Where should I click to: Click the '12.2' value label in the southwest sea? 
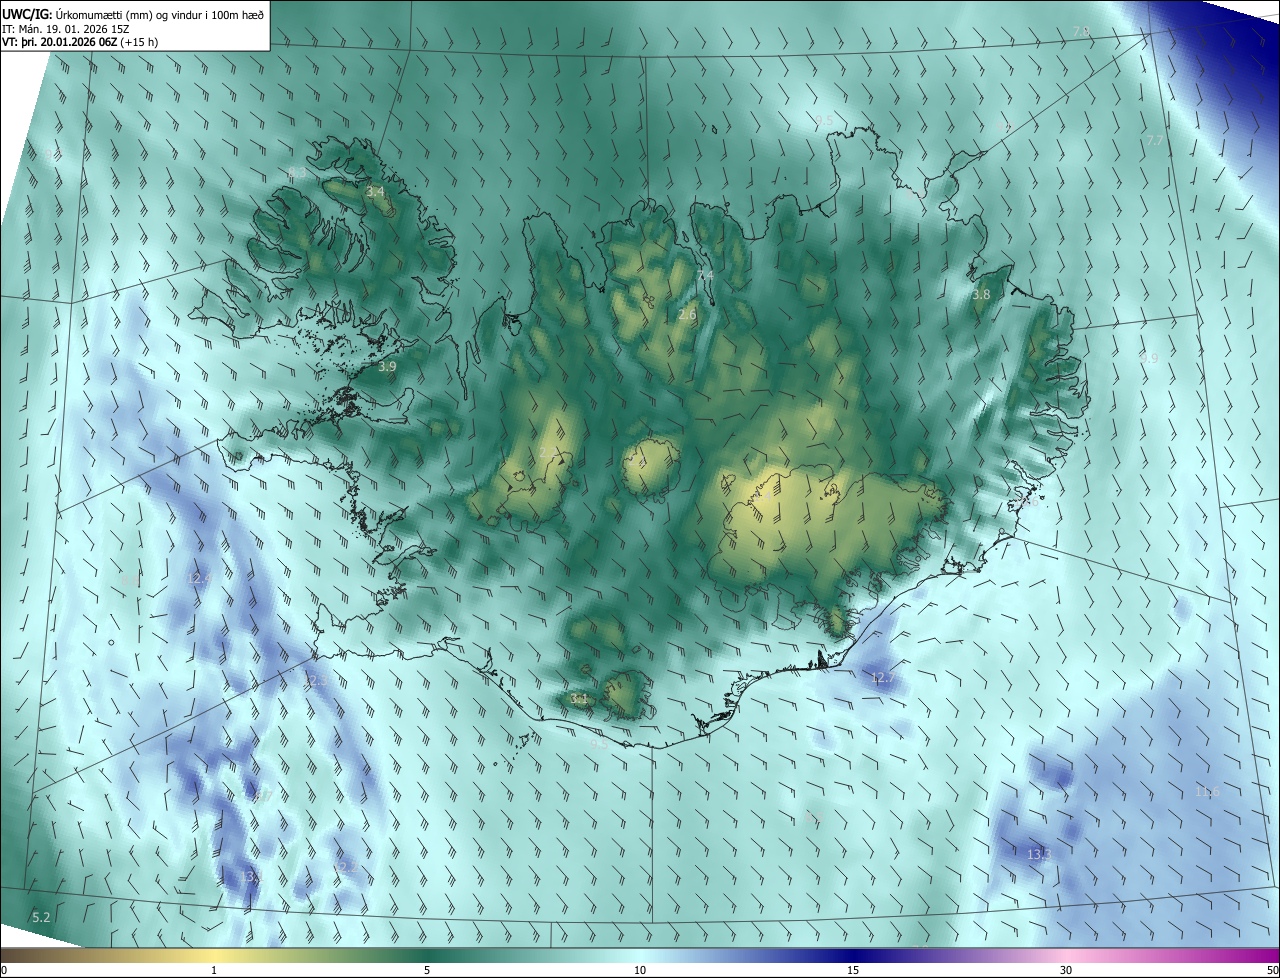click(x=347, y=866)
